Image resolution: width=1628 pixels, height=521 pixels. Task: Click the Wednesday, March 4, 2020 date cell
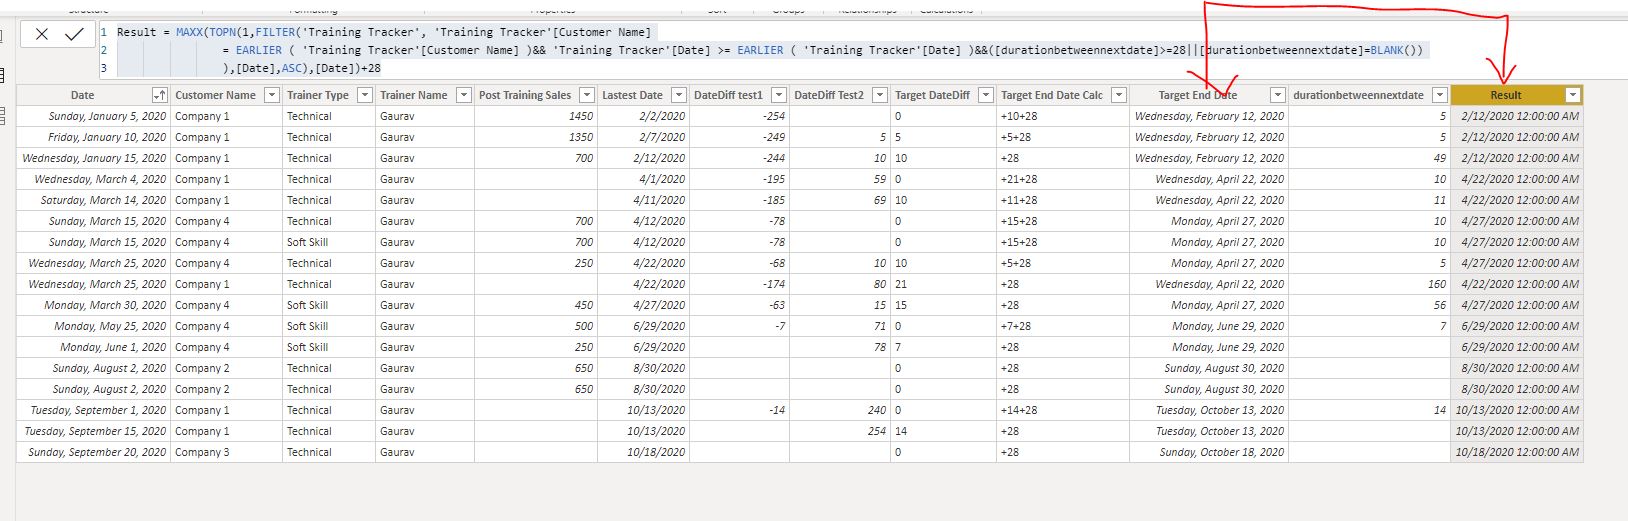(93, 179)
